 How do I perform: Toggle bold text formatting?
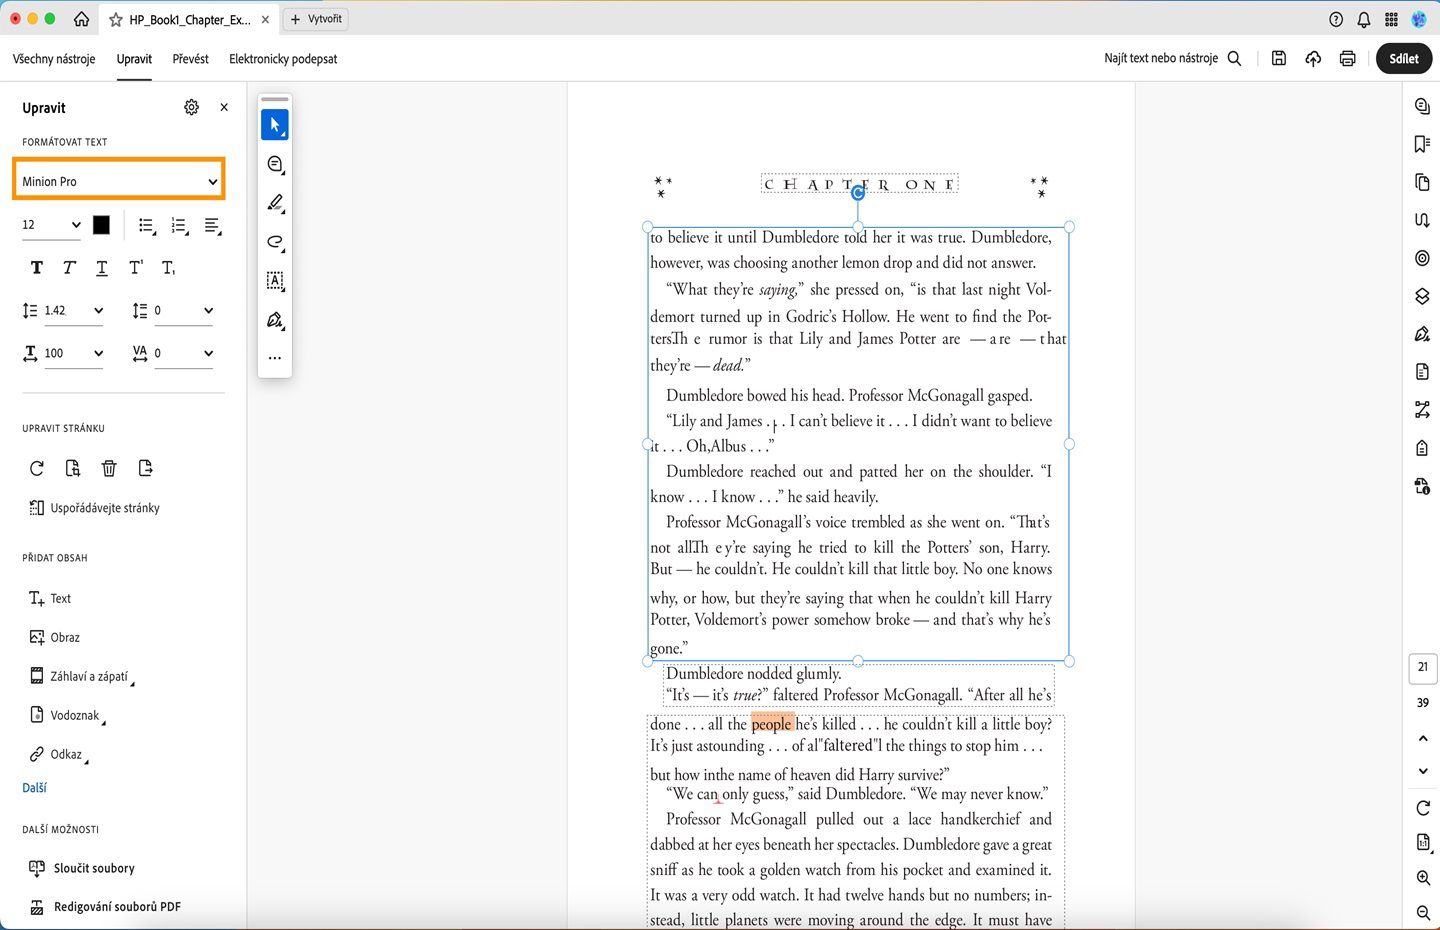point(37,268)
